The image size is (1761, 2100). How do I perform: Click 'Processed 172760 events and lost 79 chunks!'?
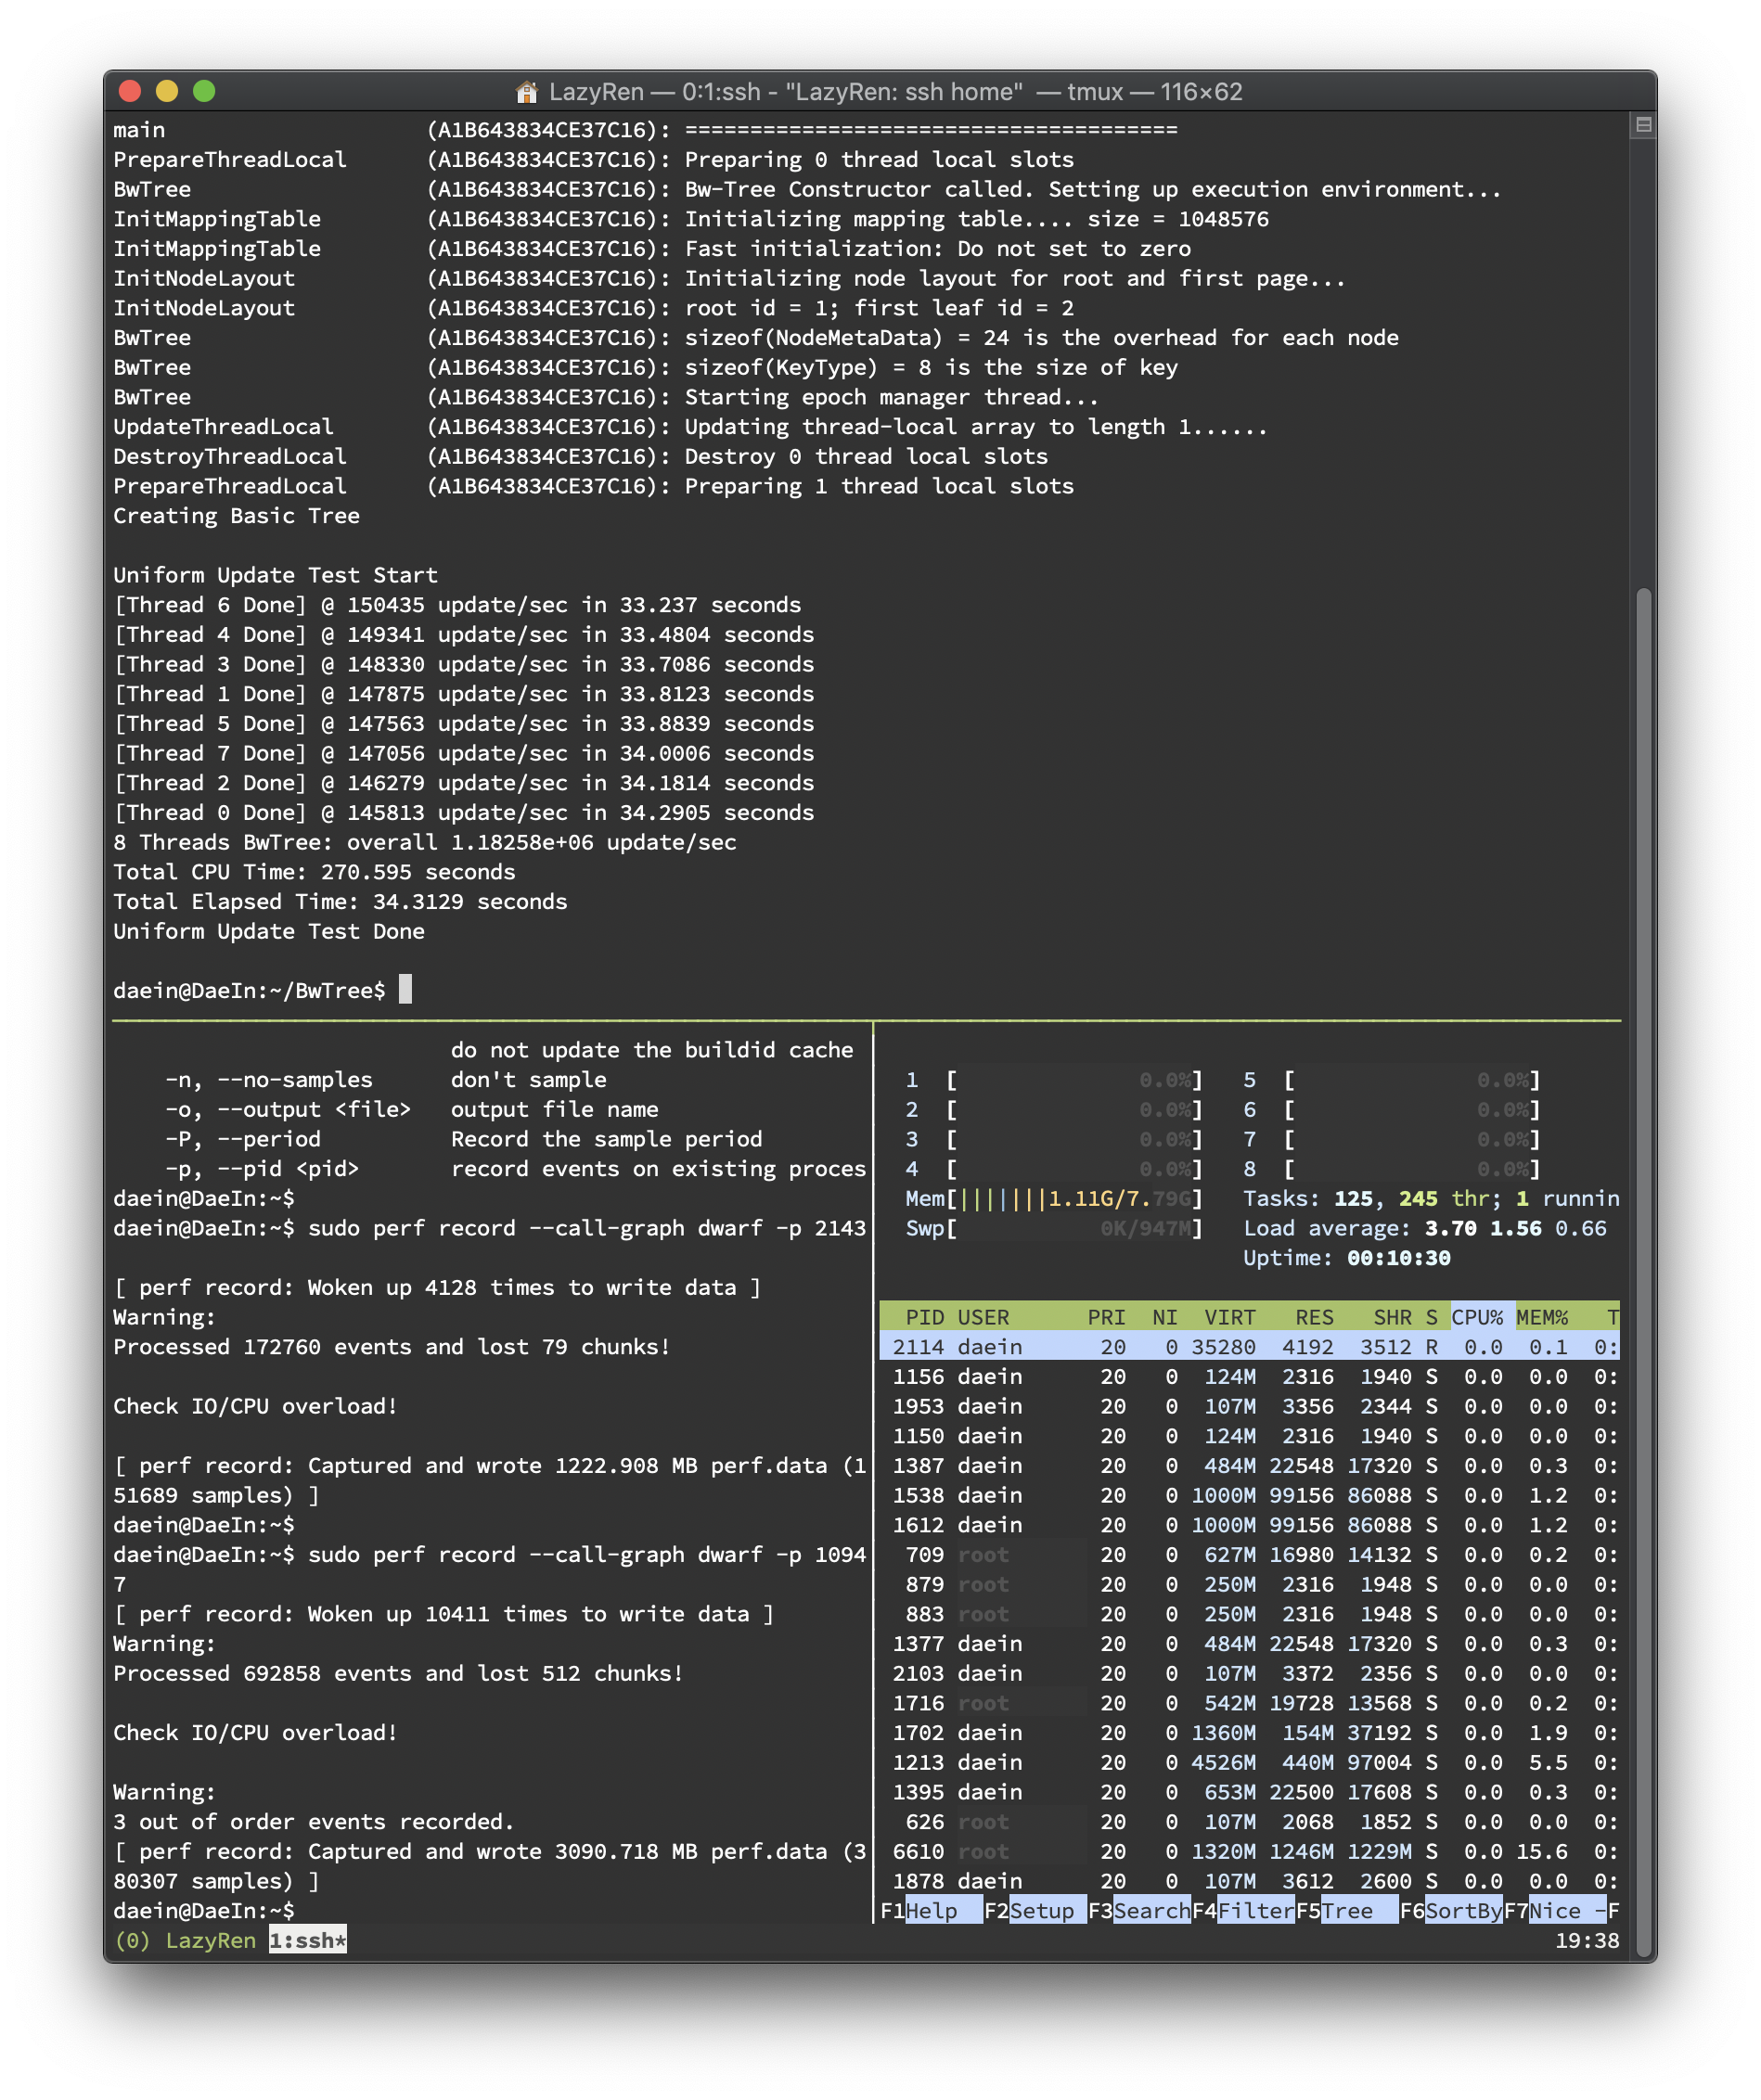[x=392, y=1347]
